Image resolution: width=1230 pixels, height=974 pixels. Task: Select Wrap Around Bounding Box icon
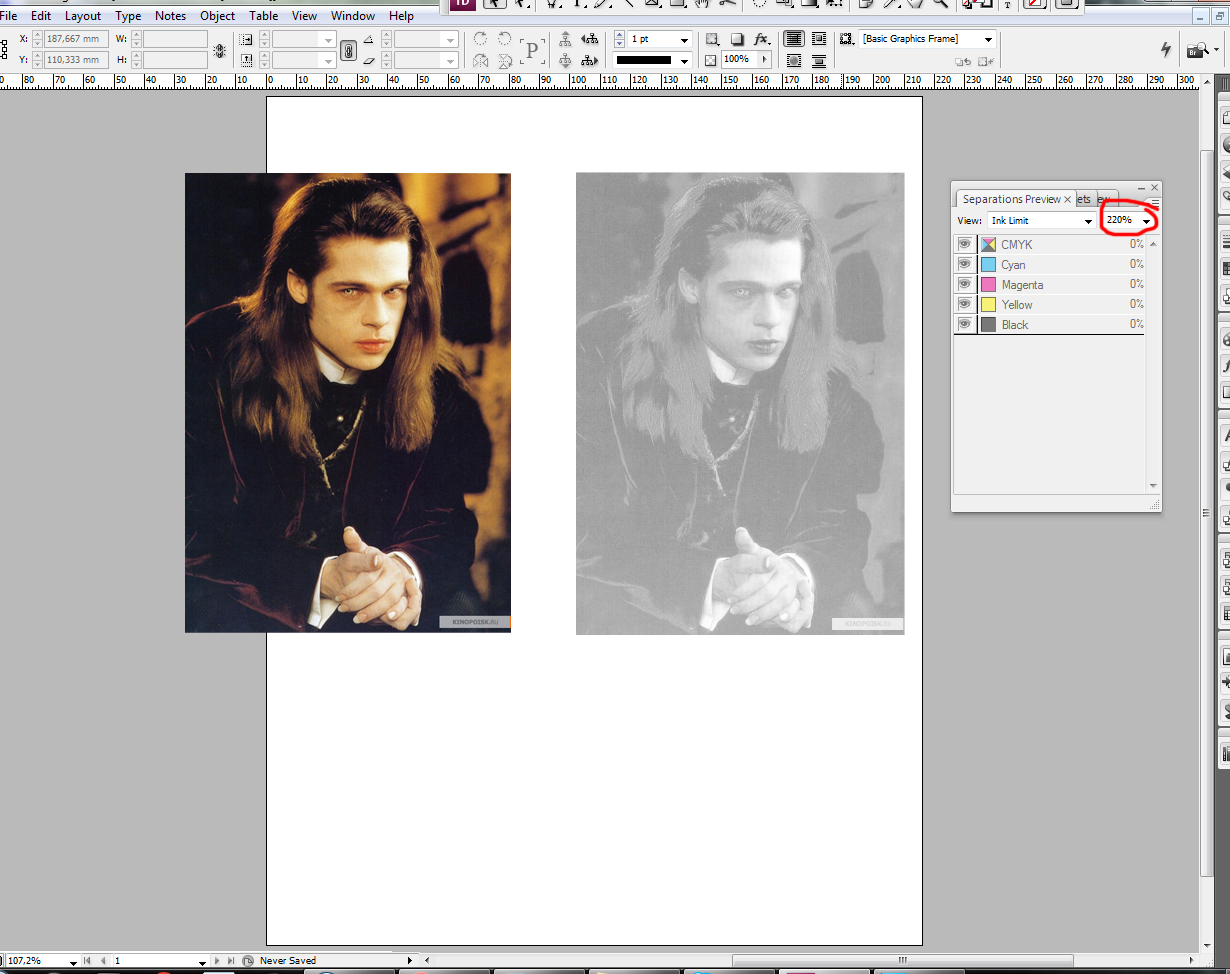click(x=820, y=40)
